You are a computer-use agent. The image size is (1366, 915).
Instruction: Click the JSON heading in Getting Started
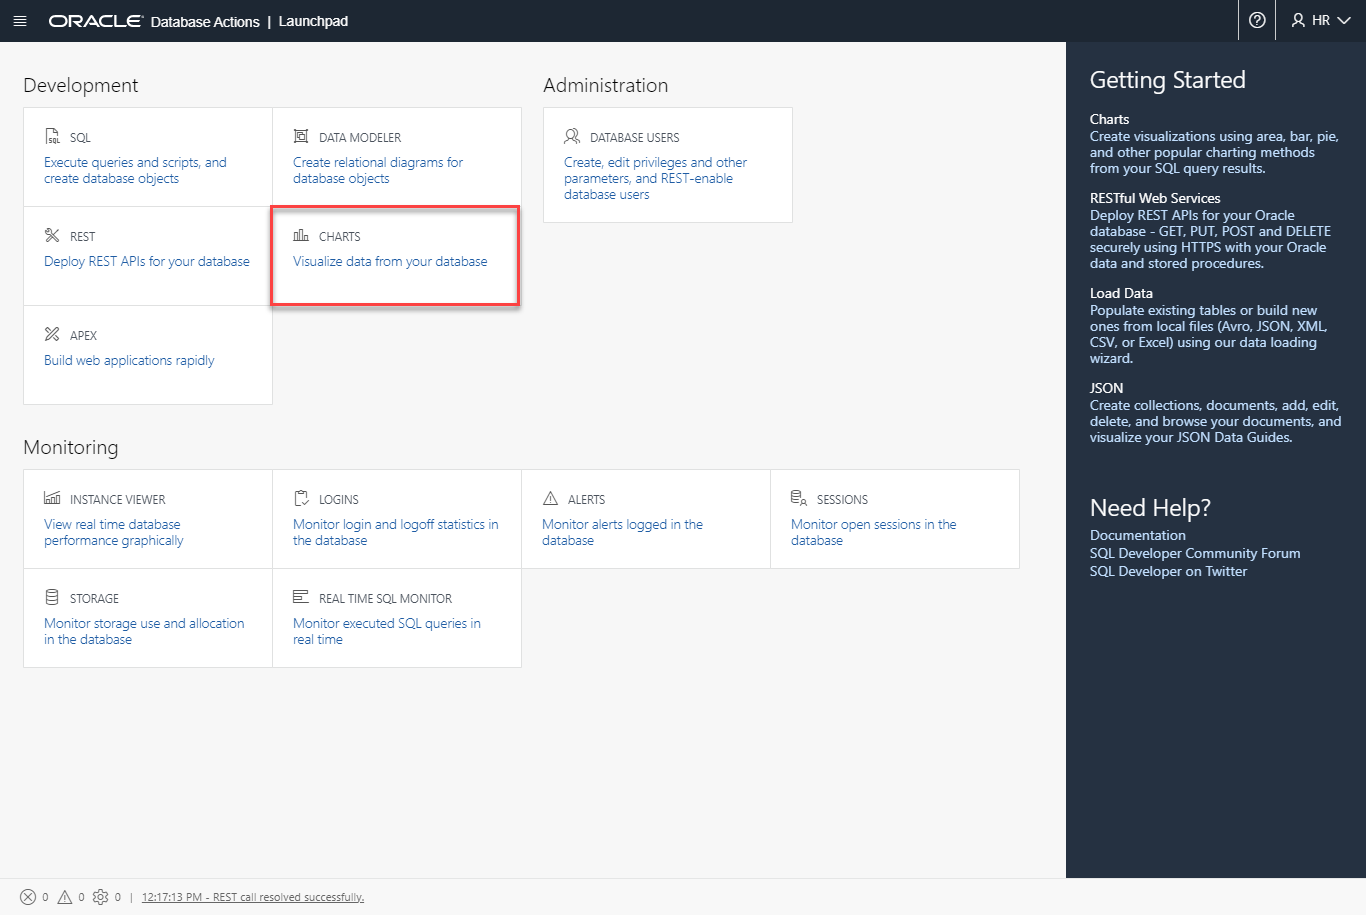pyautogui.click(x=1106, y=388)
